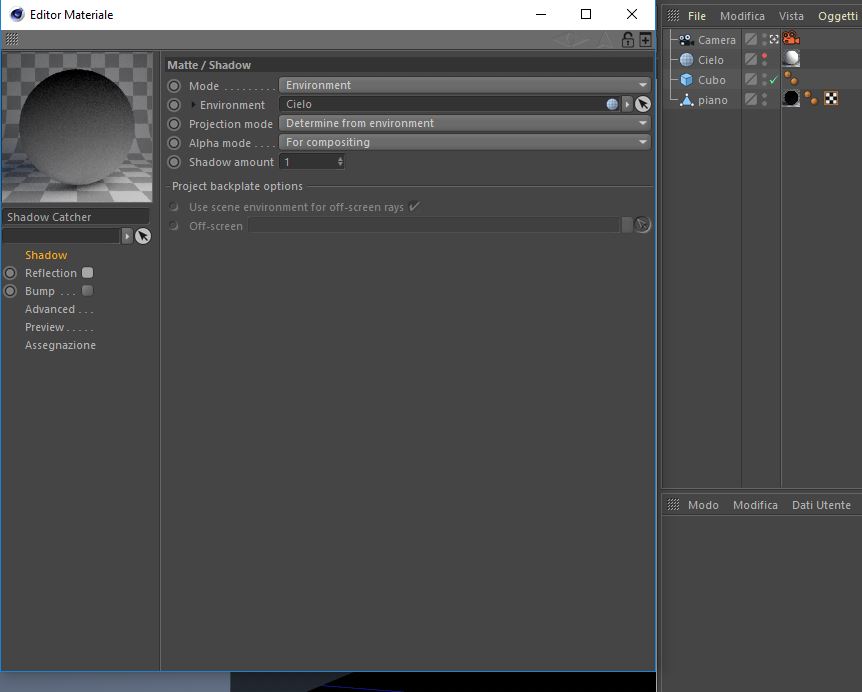Click the arrow button beside the layer field under Shadow Catcher
The width and height of the screenshot is (862, 692).
(x=127, y=236)
